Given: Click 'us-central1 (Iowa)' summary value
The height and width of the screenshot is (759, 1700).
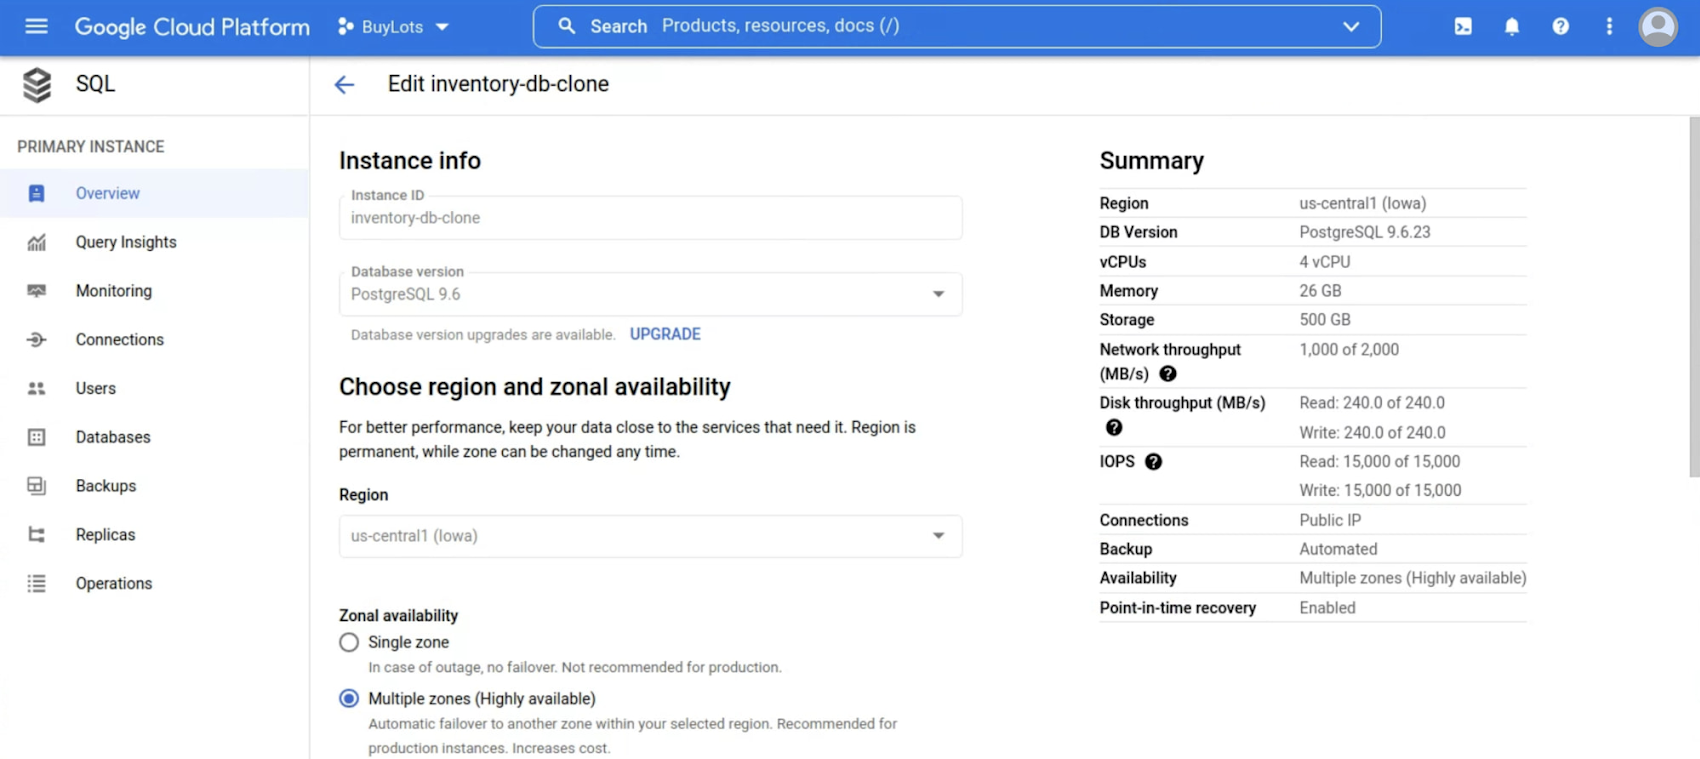Looking at the screenshot, I should [1363, 203].
